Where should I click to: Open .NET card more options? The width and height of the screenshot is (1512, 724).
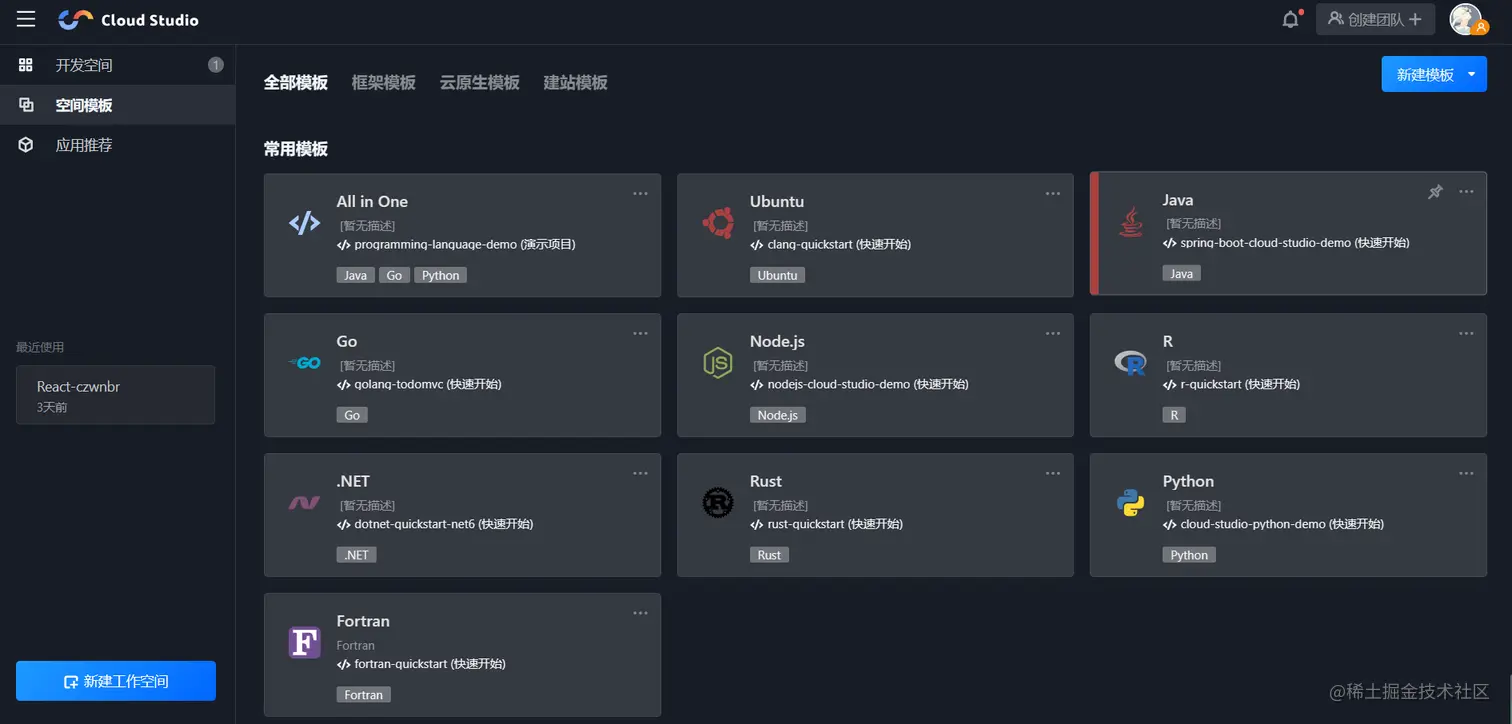click(x=640, y=473)
